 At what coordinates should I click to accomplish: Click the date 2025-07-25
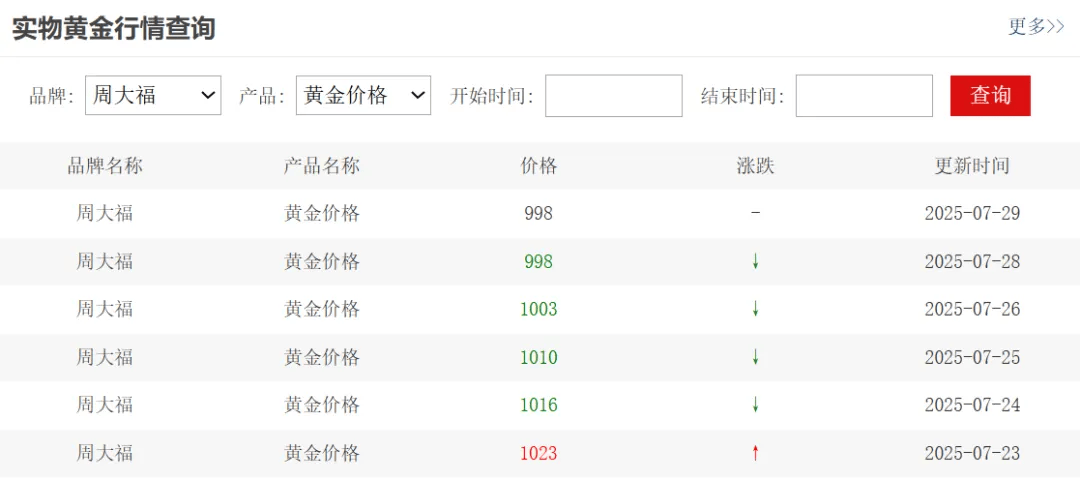[972, 357]
